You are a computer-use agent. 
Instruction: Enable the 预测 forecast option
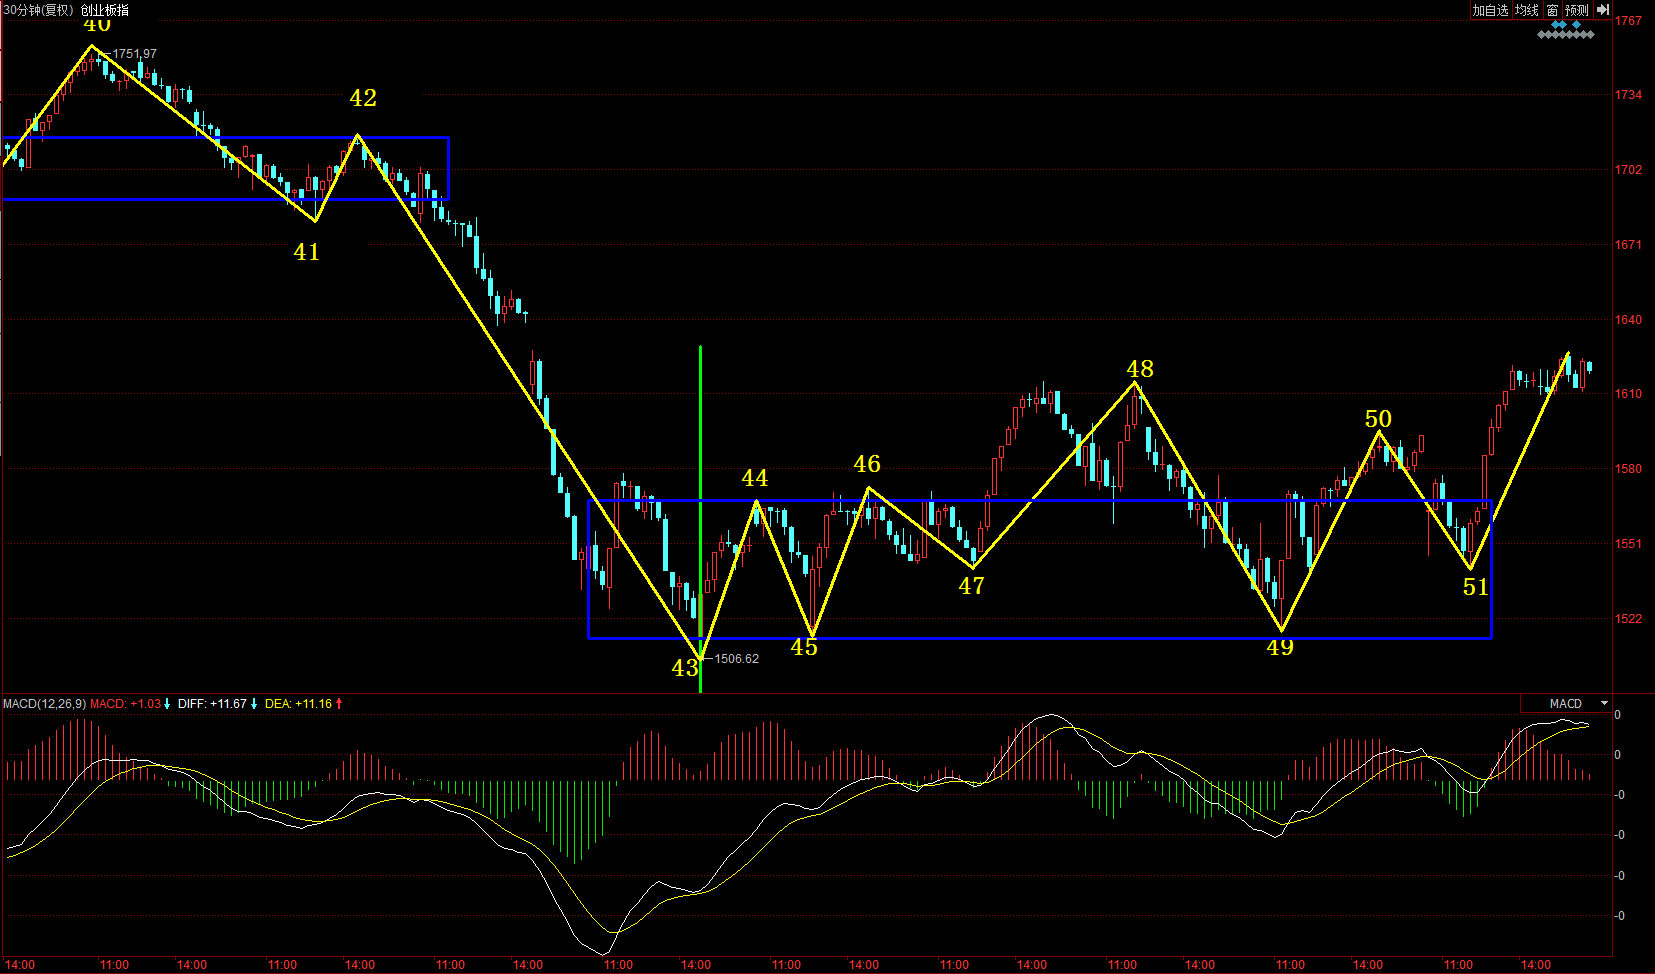click(x=1577, y=10)
